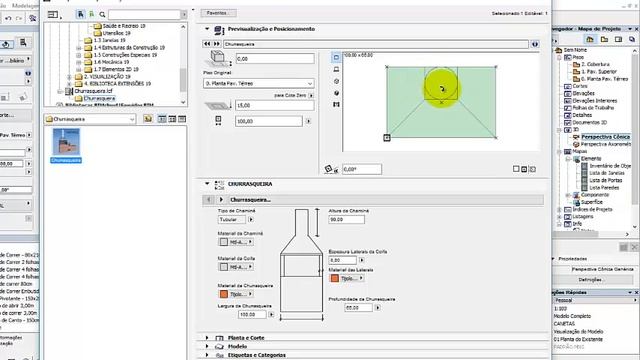This screenshot has height=360, width=640.
Task: Click Project Map icon in Navigator
Action: pyautogui.click(x=590, y=39)
